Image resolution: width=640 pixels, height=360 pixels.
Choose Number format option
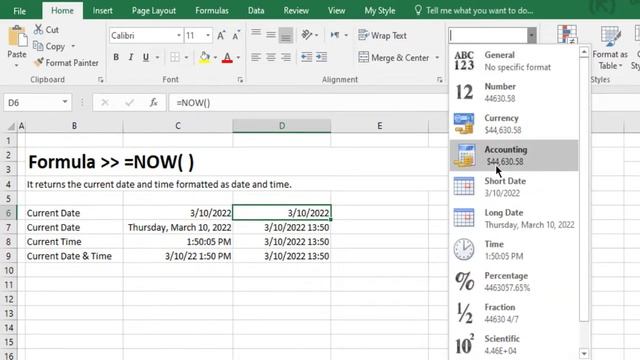click(514, 92)
